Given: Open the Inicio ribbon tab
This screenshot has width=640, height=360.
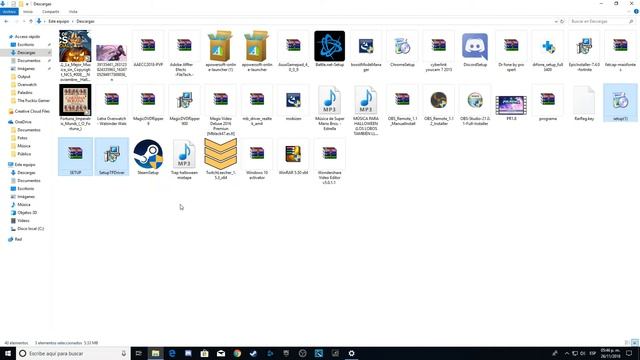Looking at the screenshot, I should [28, 12].
